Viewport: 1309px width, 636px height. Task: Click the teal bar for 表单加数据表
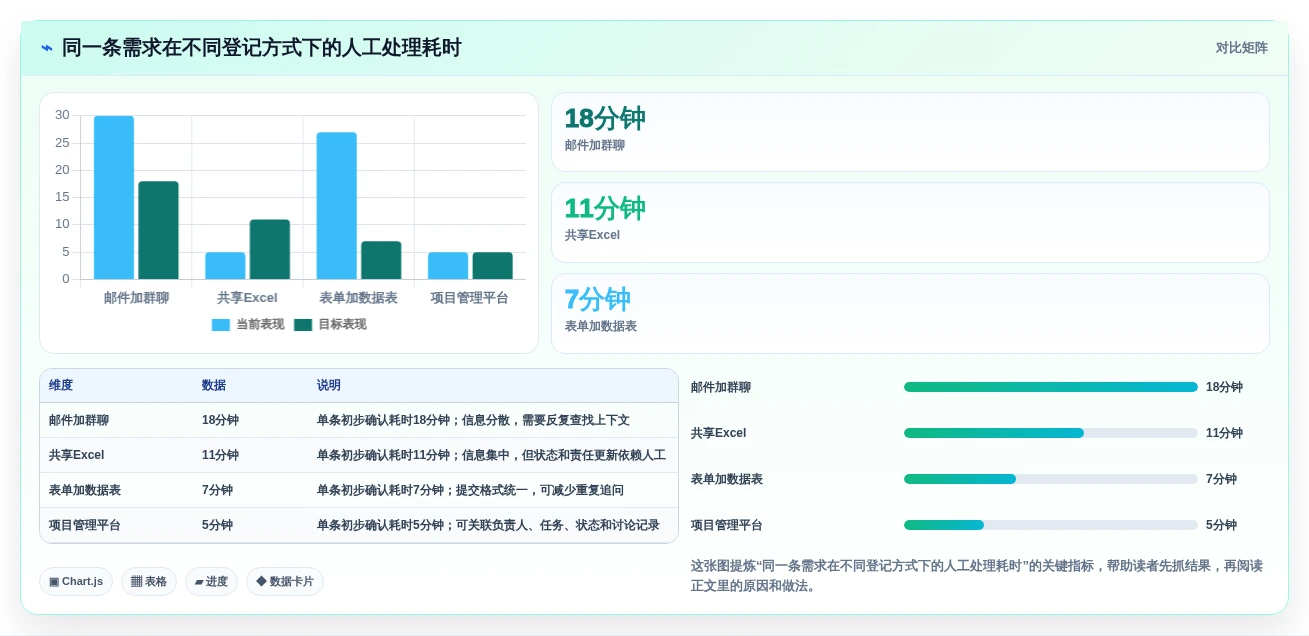coord(381,260)
